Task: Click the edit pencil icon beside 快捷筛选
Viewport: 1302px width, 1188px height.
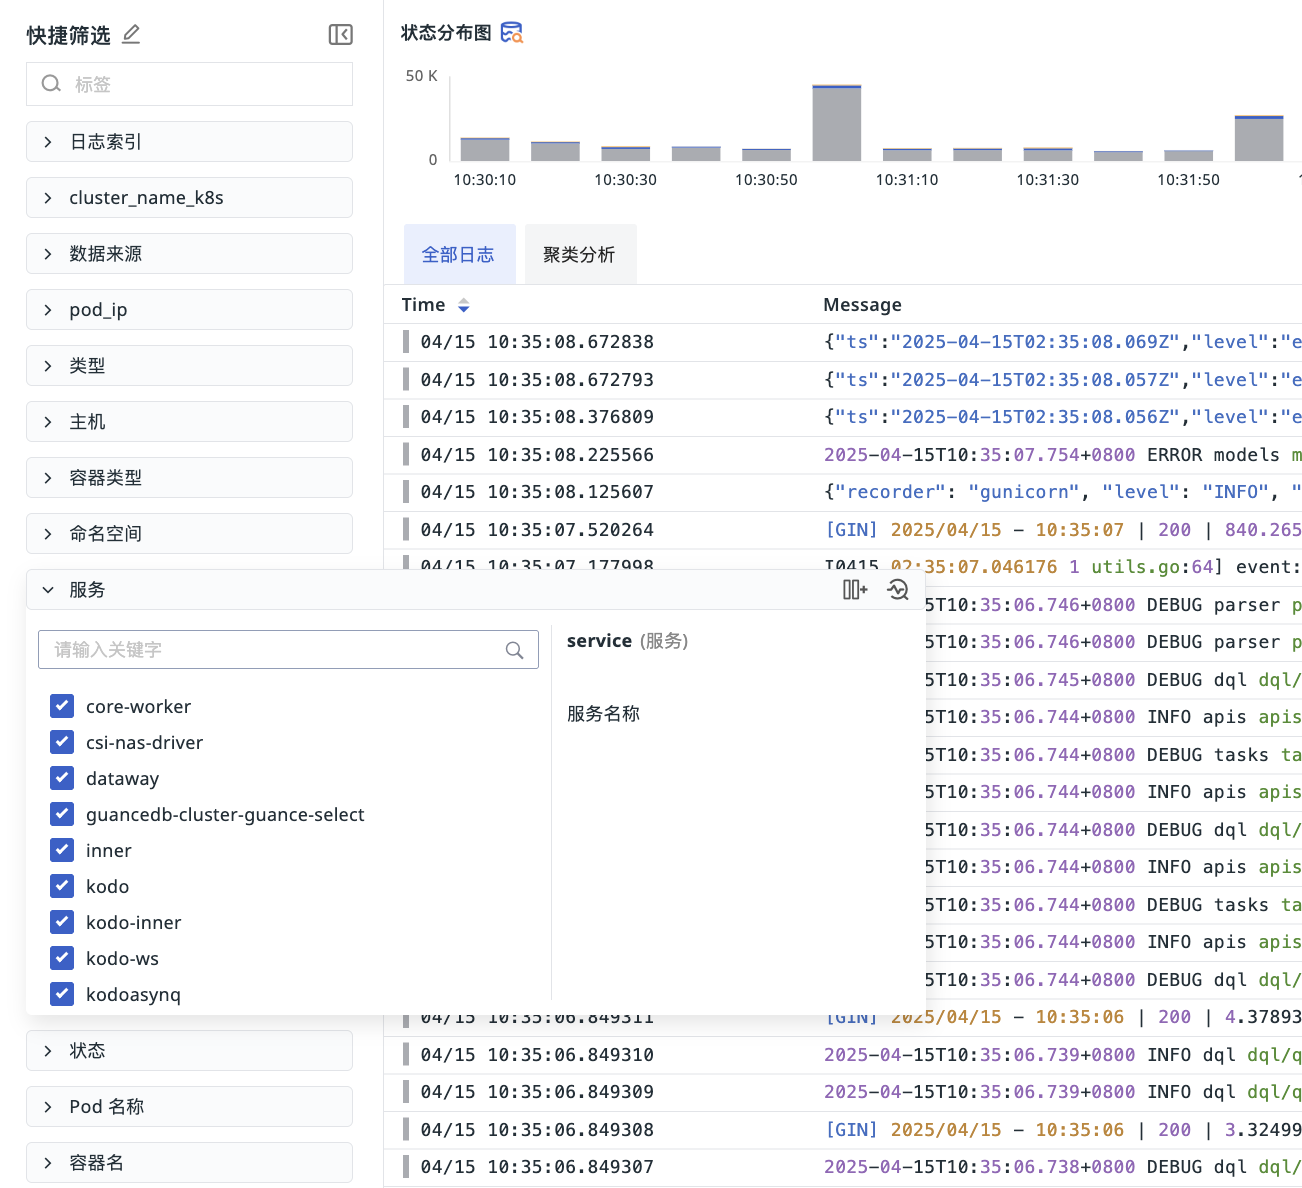Action: pos(131,35)
